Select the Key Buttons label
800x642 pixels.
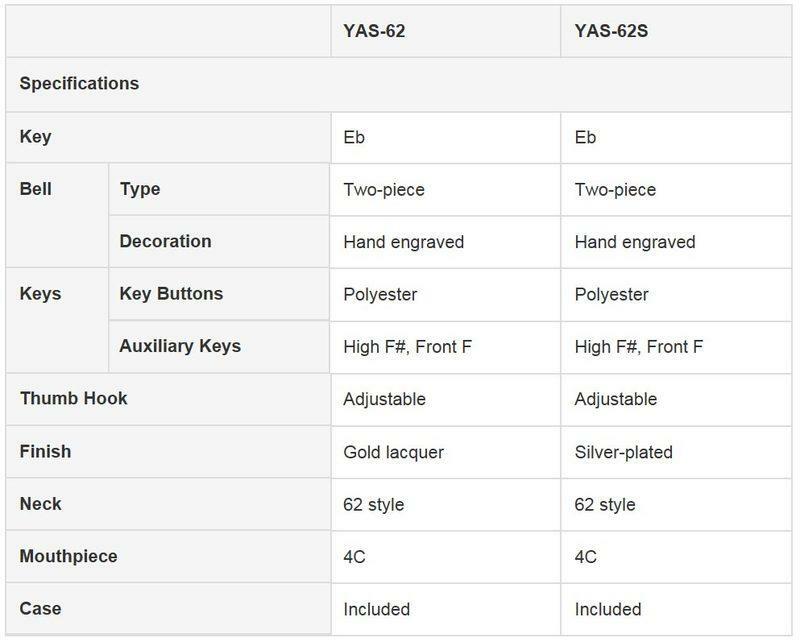click(x=171, y=294)
